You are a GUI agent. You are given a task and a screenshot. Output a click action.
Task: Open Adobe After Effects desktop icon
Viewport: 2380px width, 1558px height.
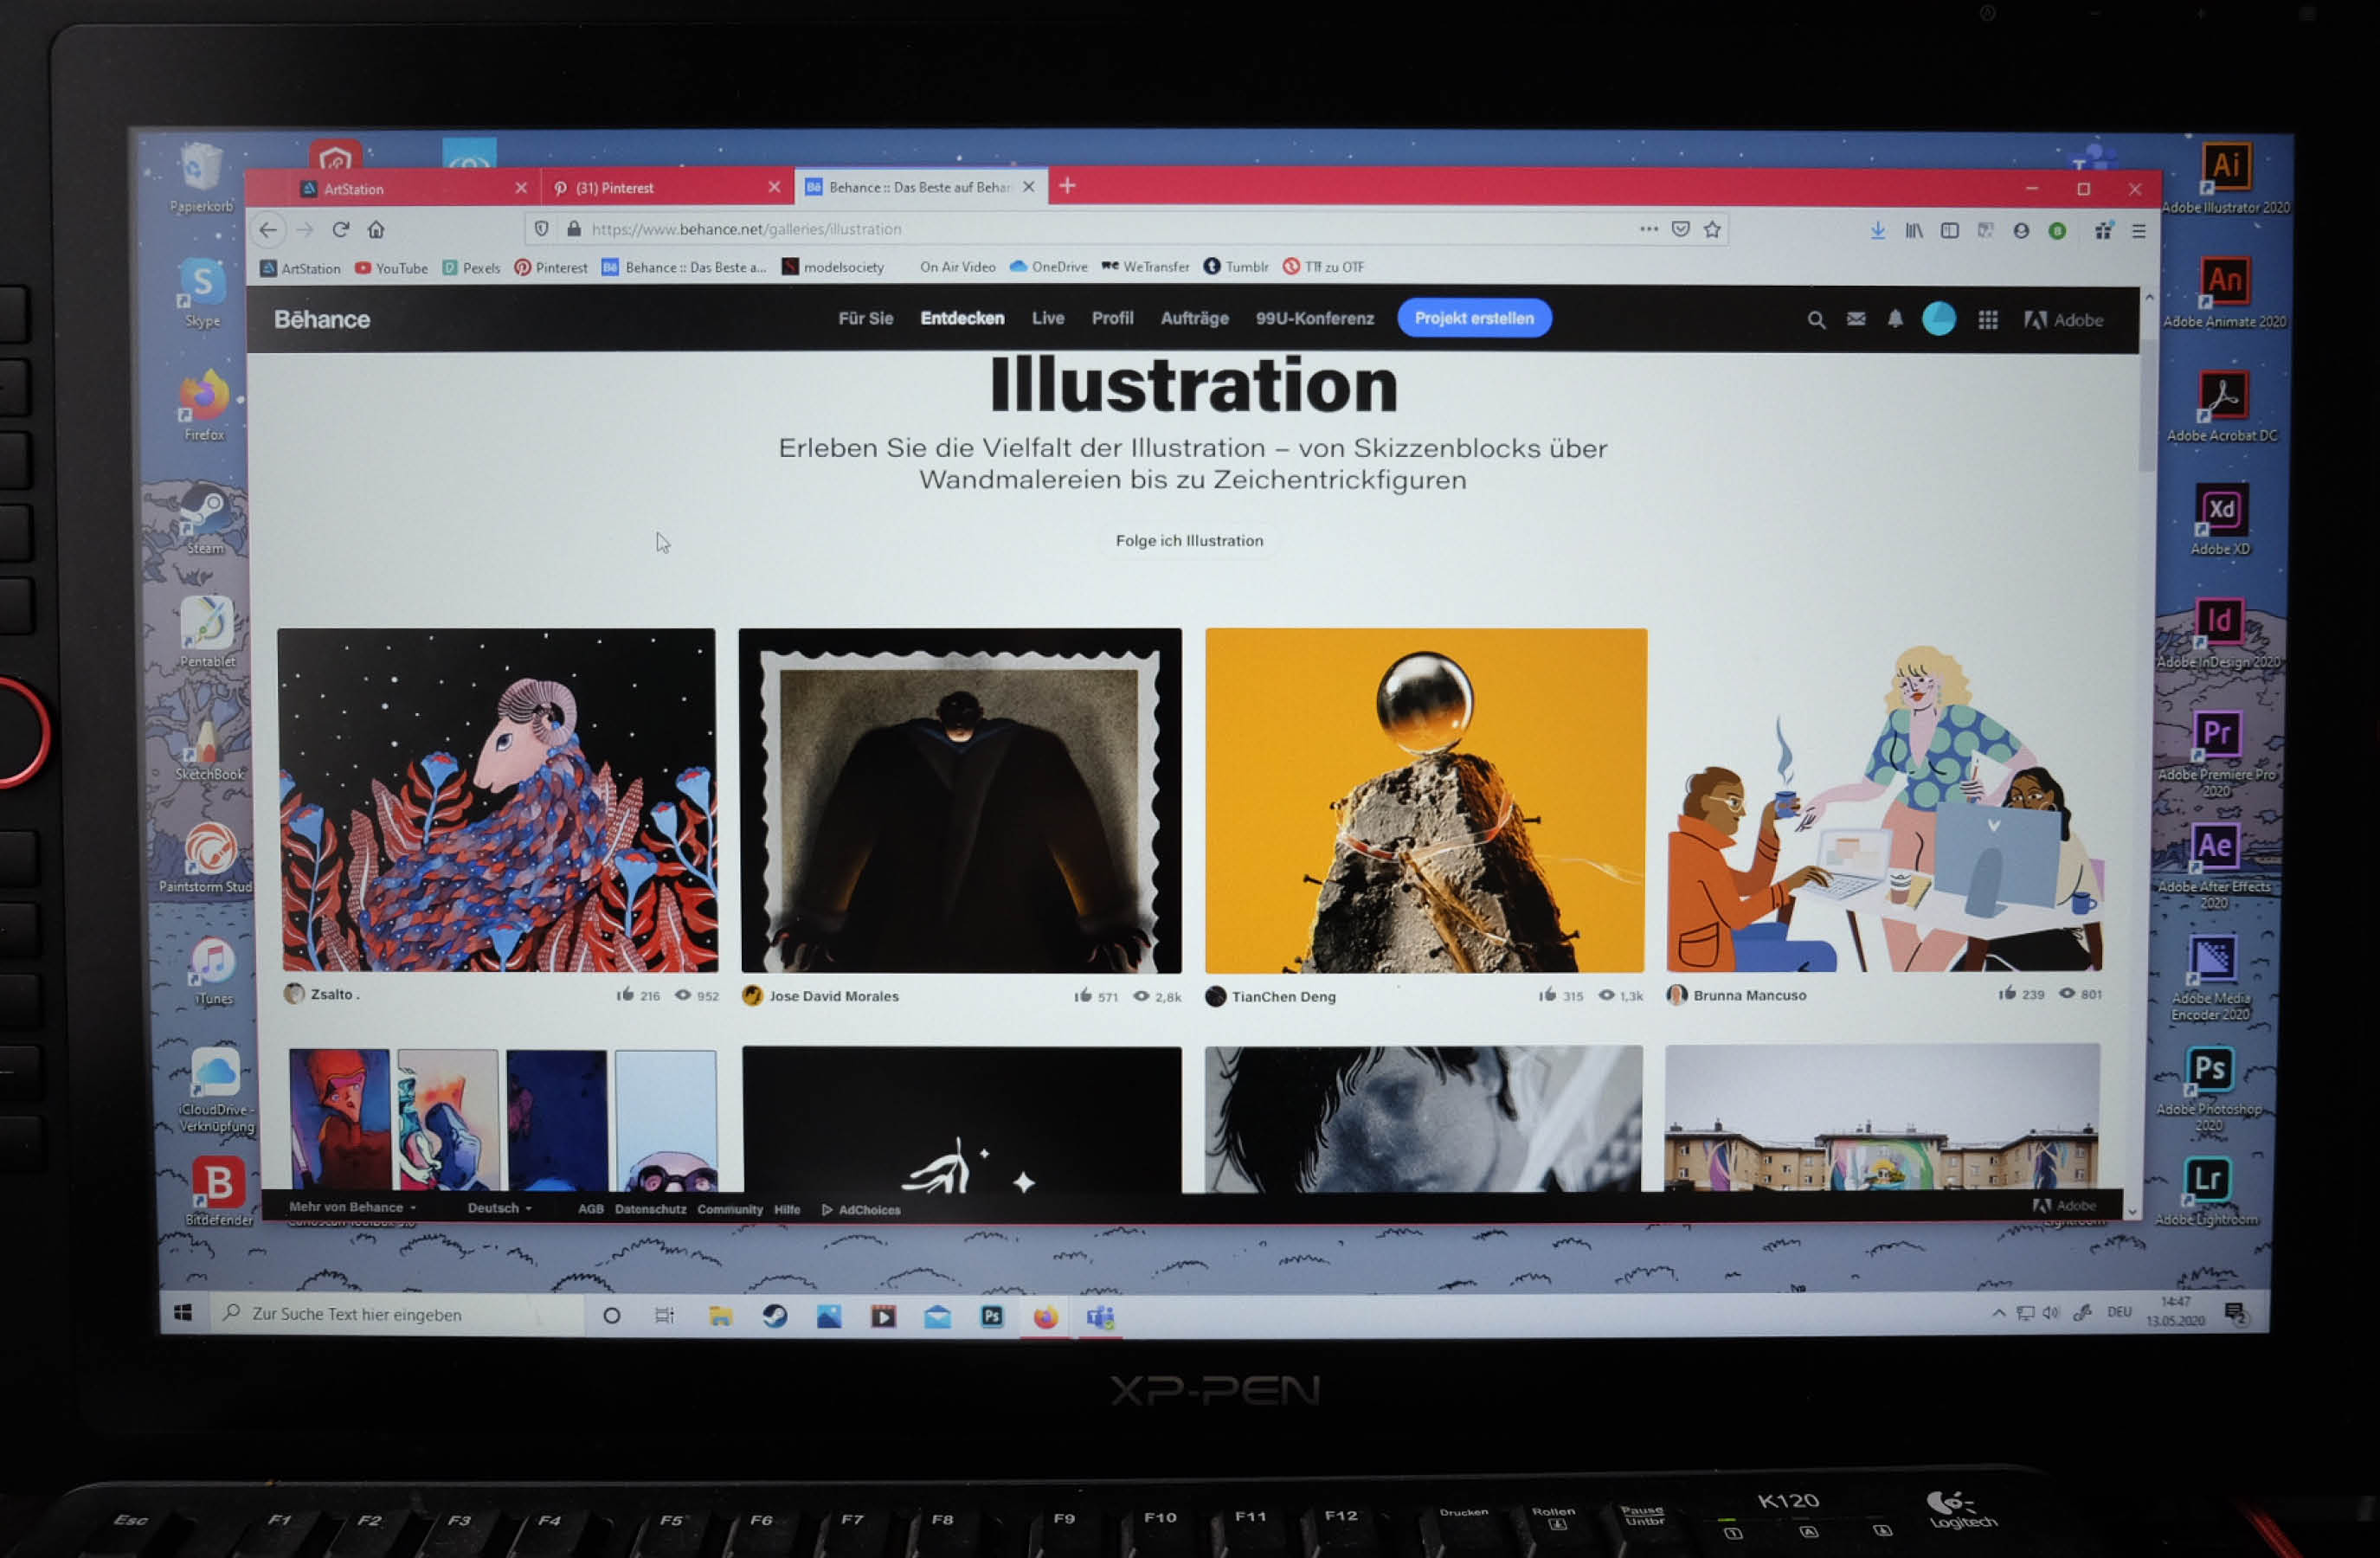coord(2214,866)
